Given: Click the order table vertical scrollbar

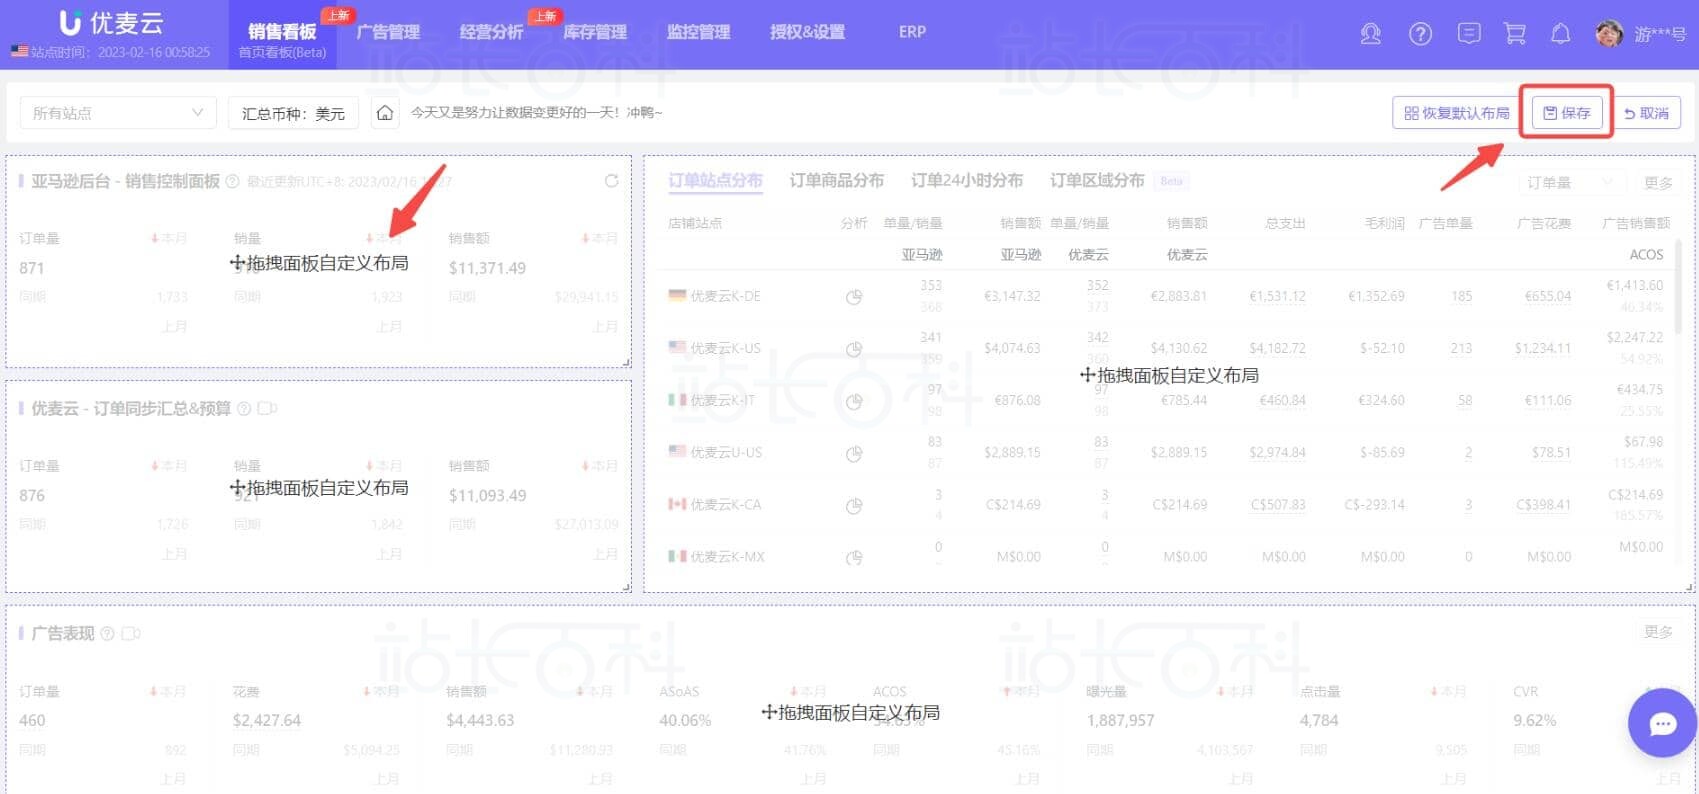Looking at the screenshot, I should (x=1679, y=285).
